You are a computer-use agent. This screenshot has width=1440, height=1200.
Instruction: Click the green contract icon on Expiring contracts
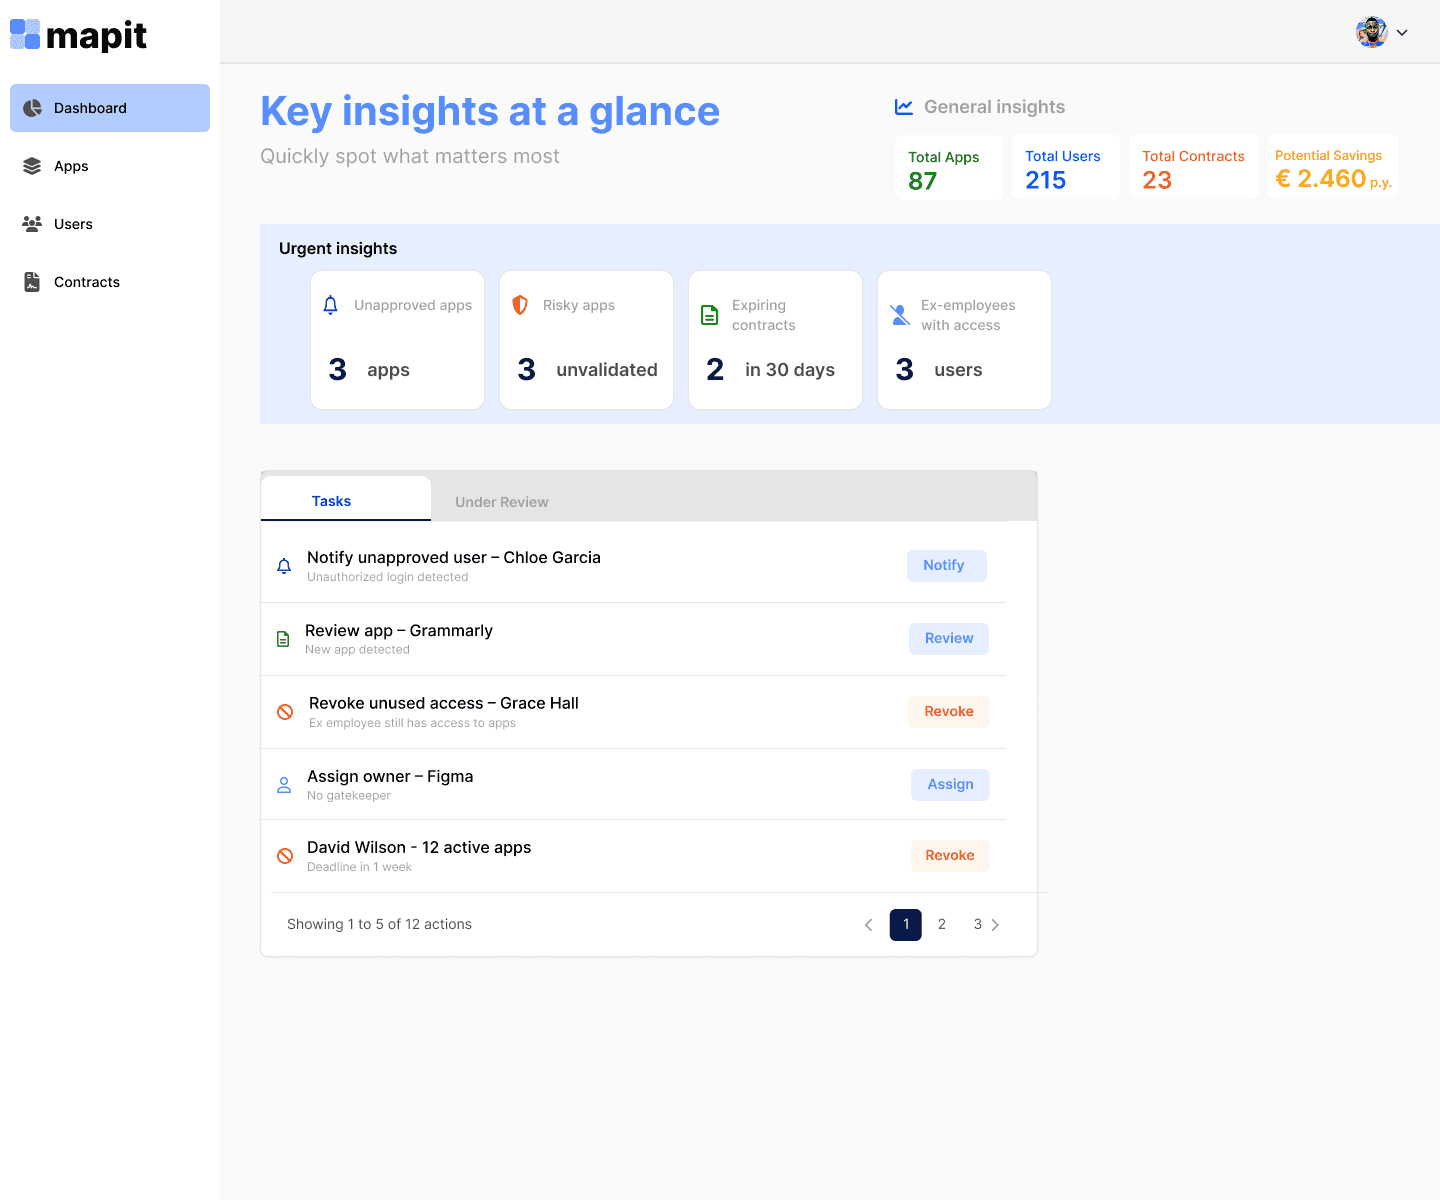click(709, 314)
